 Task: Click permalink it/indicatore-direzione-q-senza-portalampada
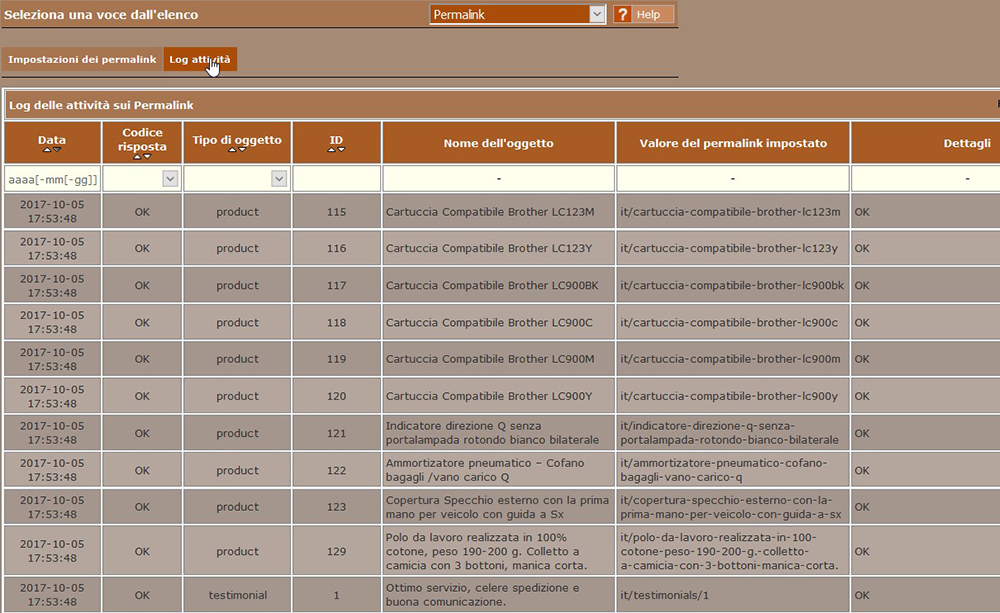pyautogui.click(x=730, y=432)
